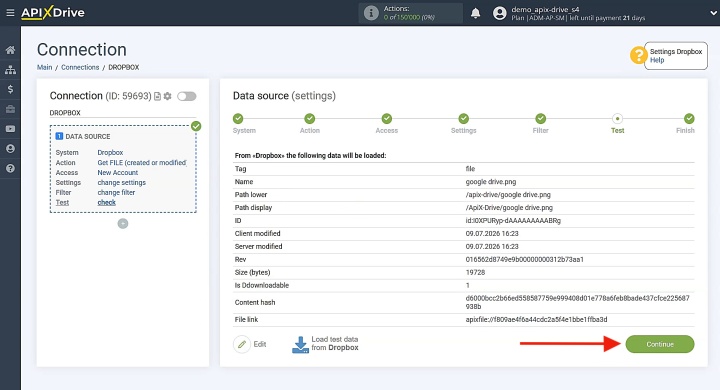
Task: Go to Settings step
Action: (x=464, y=119)
